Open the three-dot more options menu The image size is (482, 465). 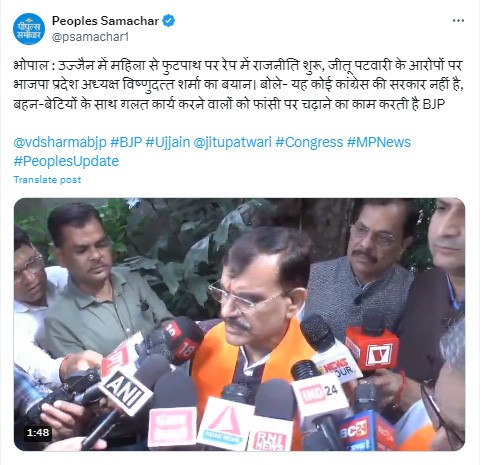click(x=458, y=21)
